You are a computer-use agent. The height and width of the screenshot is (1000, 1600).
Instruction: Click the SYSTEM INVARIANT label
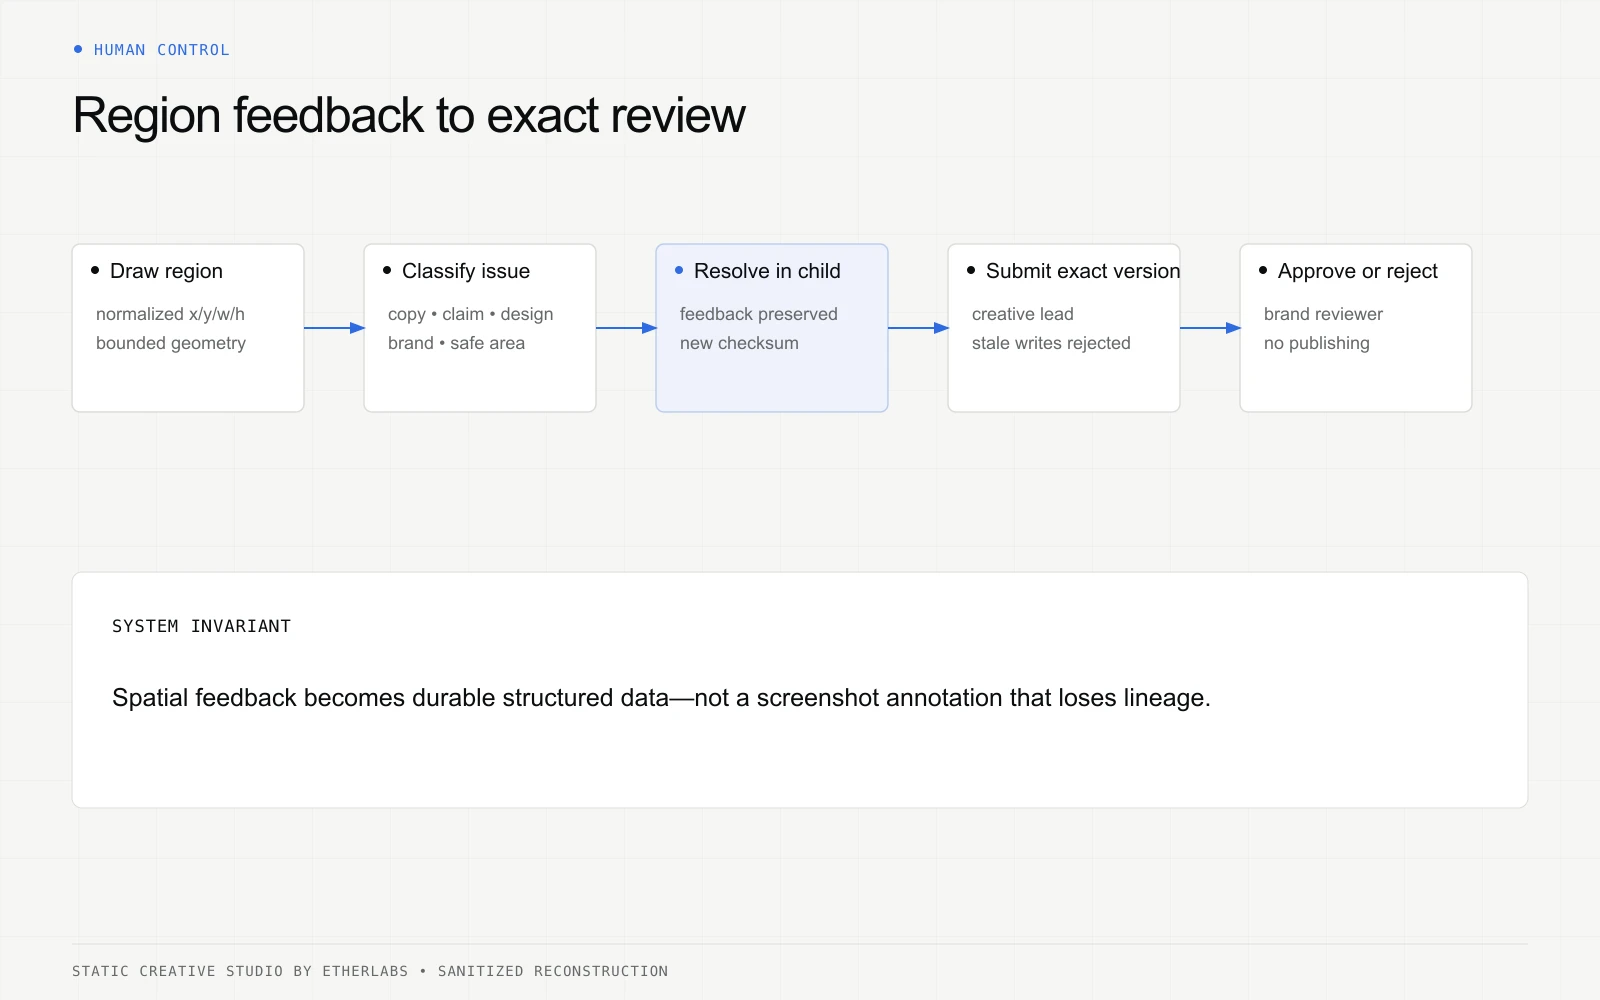click(x=201, y=626)
